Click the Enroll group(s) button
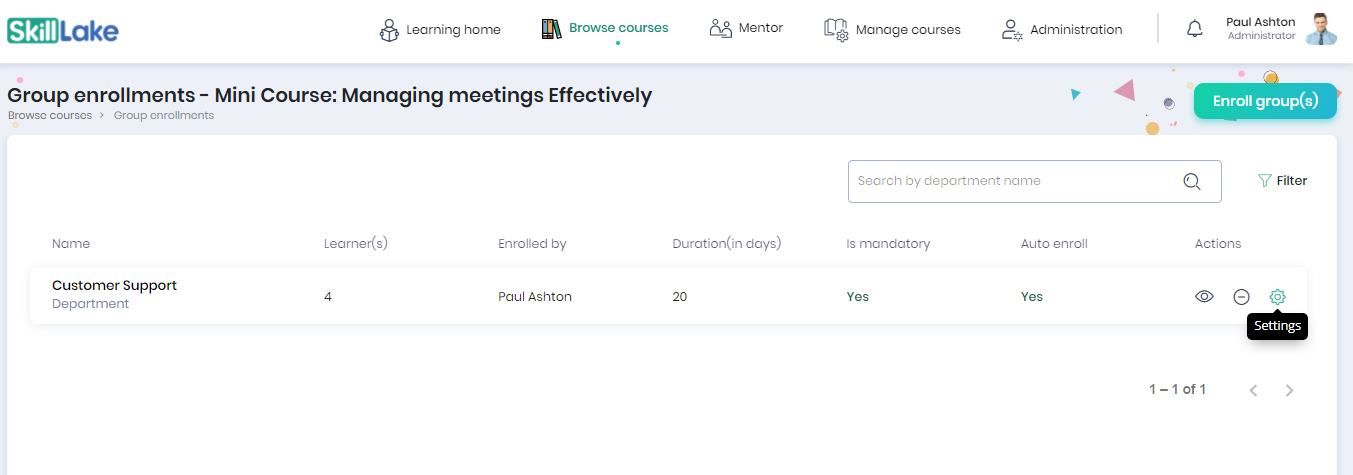 [x=1265, y=101]
